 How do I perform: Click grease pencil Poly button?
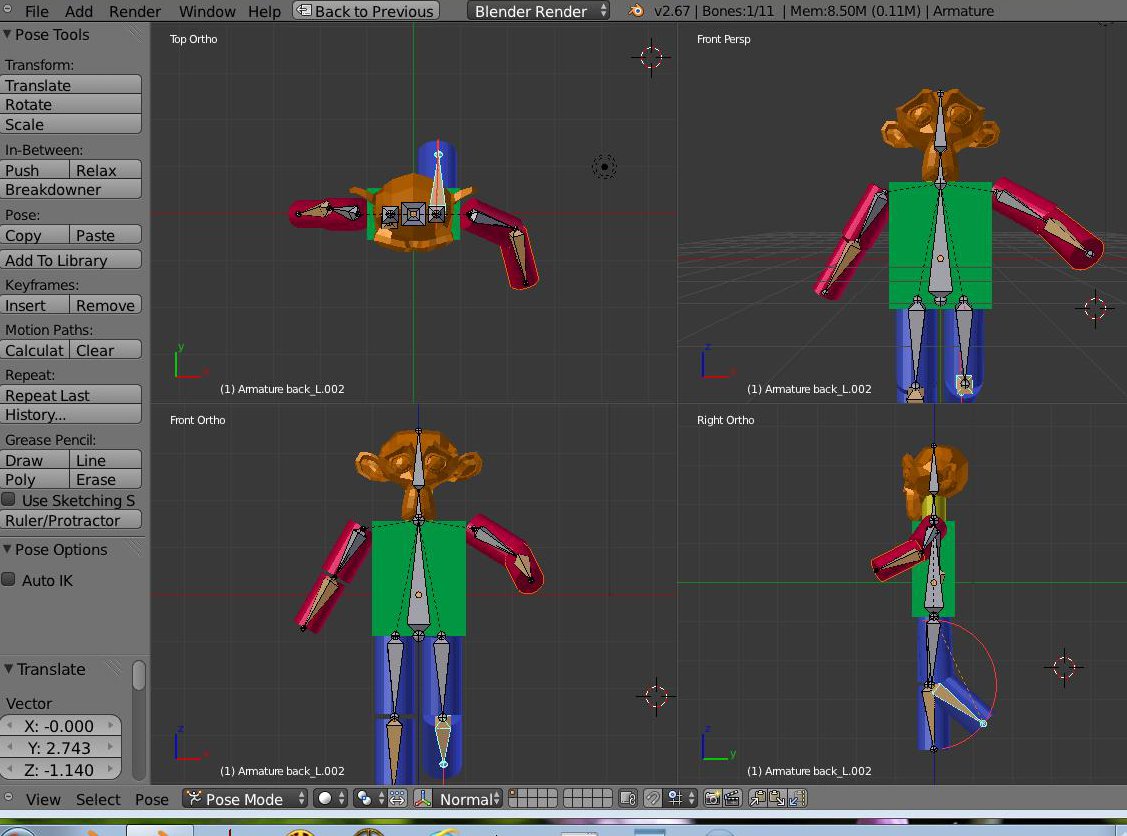pos(35,479)
